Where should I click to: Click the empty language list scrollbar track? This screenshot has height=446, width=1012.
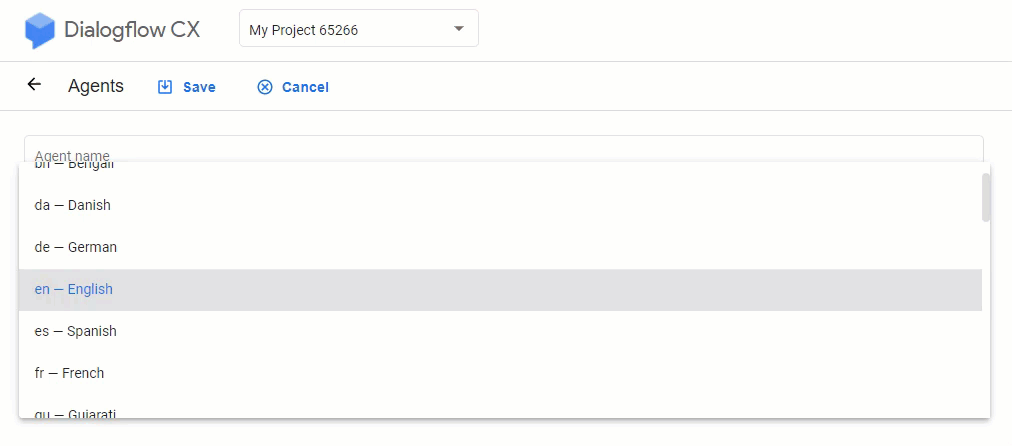(986, 319)
